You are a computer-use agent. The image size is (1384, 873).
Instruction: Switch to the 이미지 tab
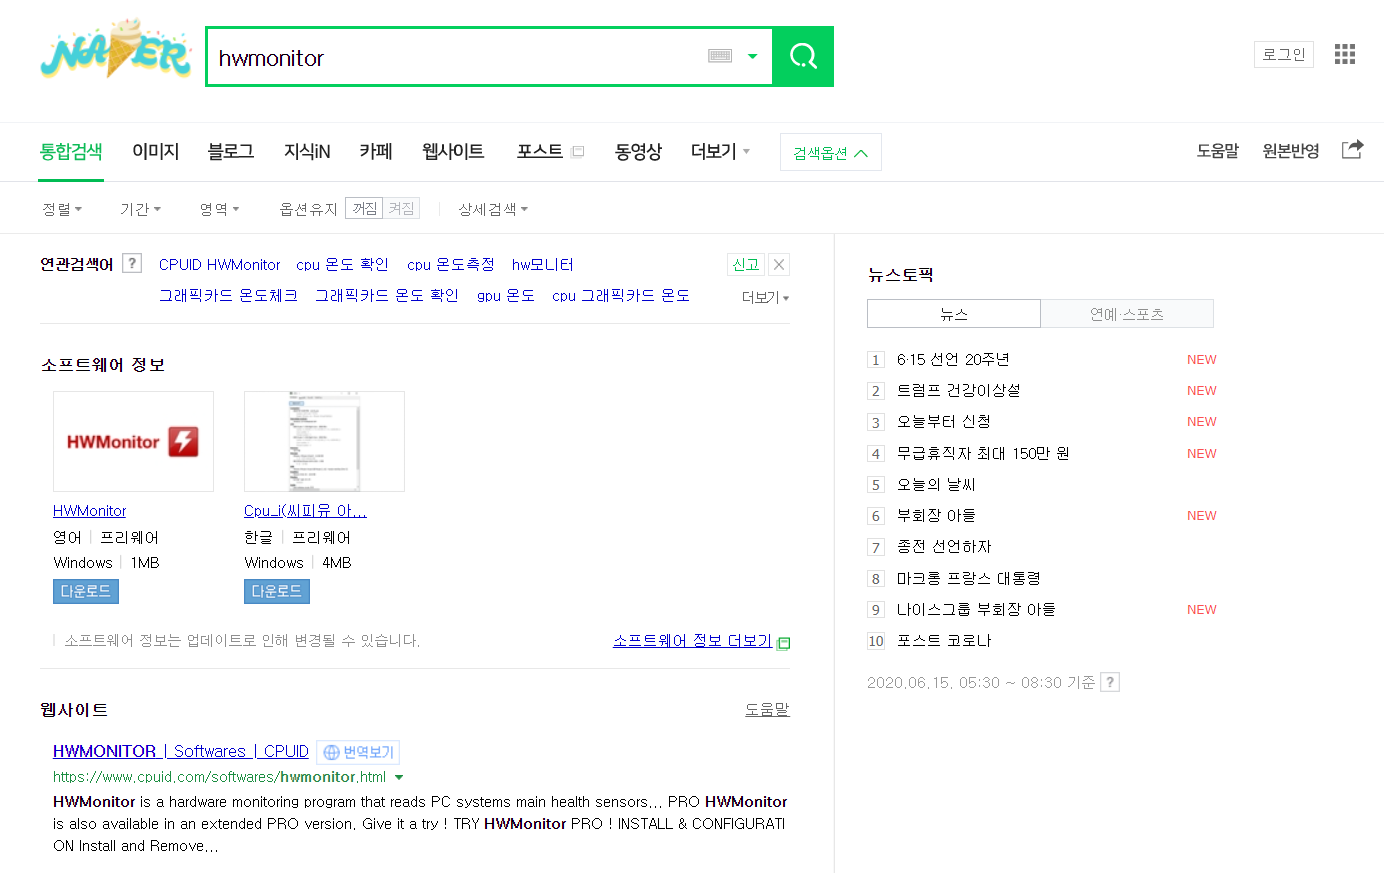click(x=155, y=151)
